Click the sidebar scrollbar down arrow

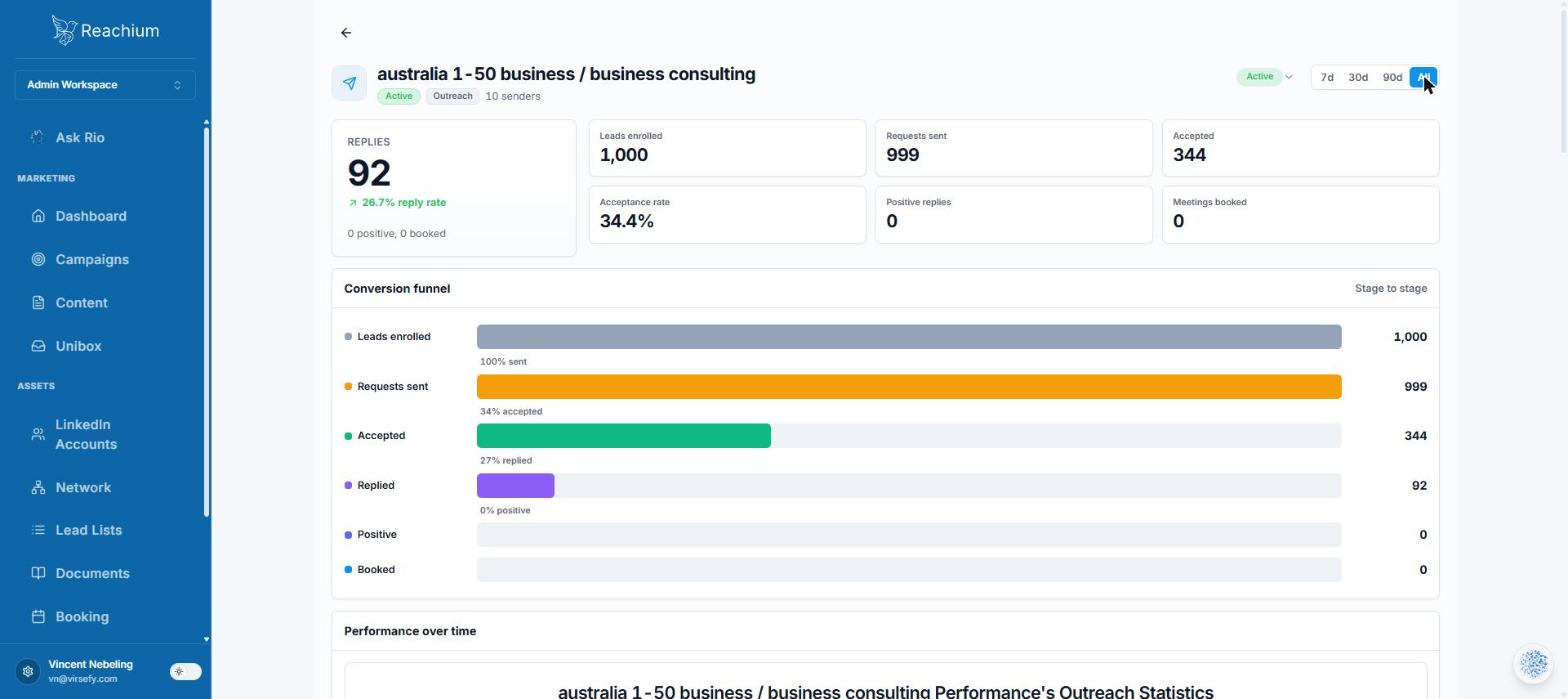coord(206,639)
